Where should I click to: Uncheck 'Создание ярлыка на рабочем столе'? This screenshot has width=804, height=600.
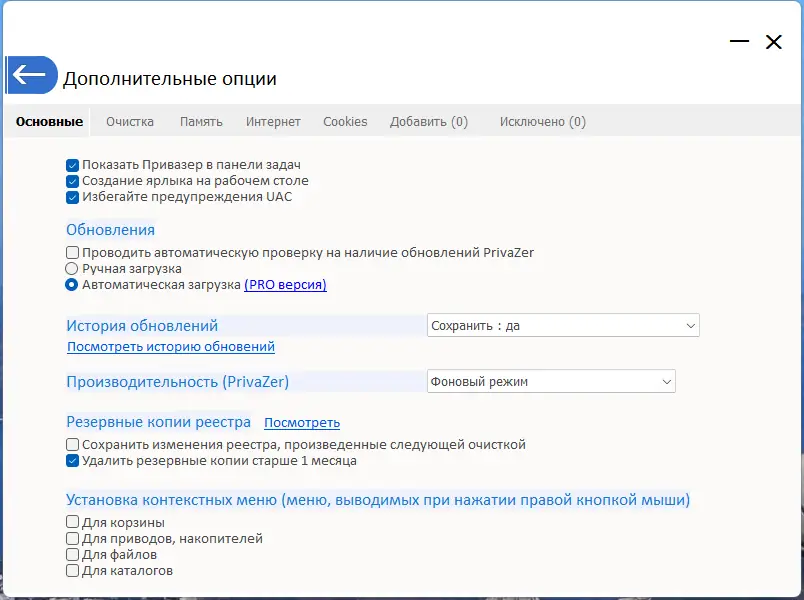[73, 181]
